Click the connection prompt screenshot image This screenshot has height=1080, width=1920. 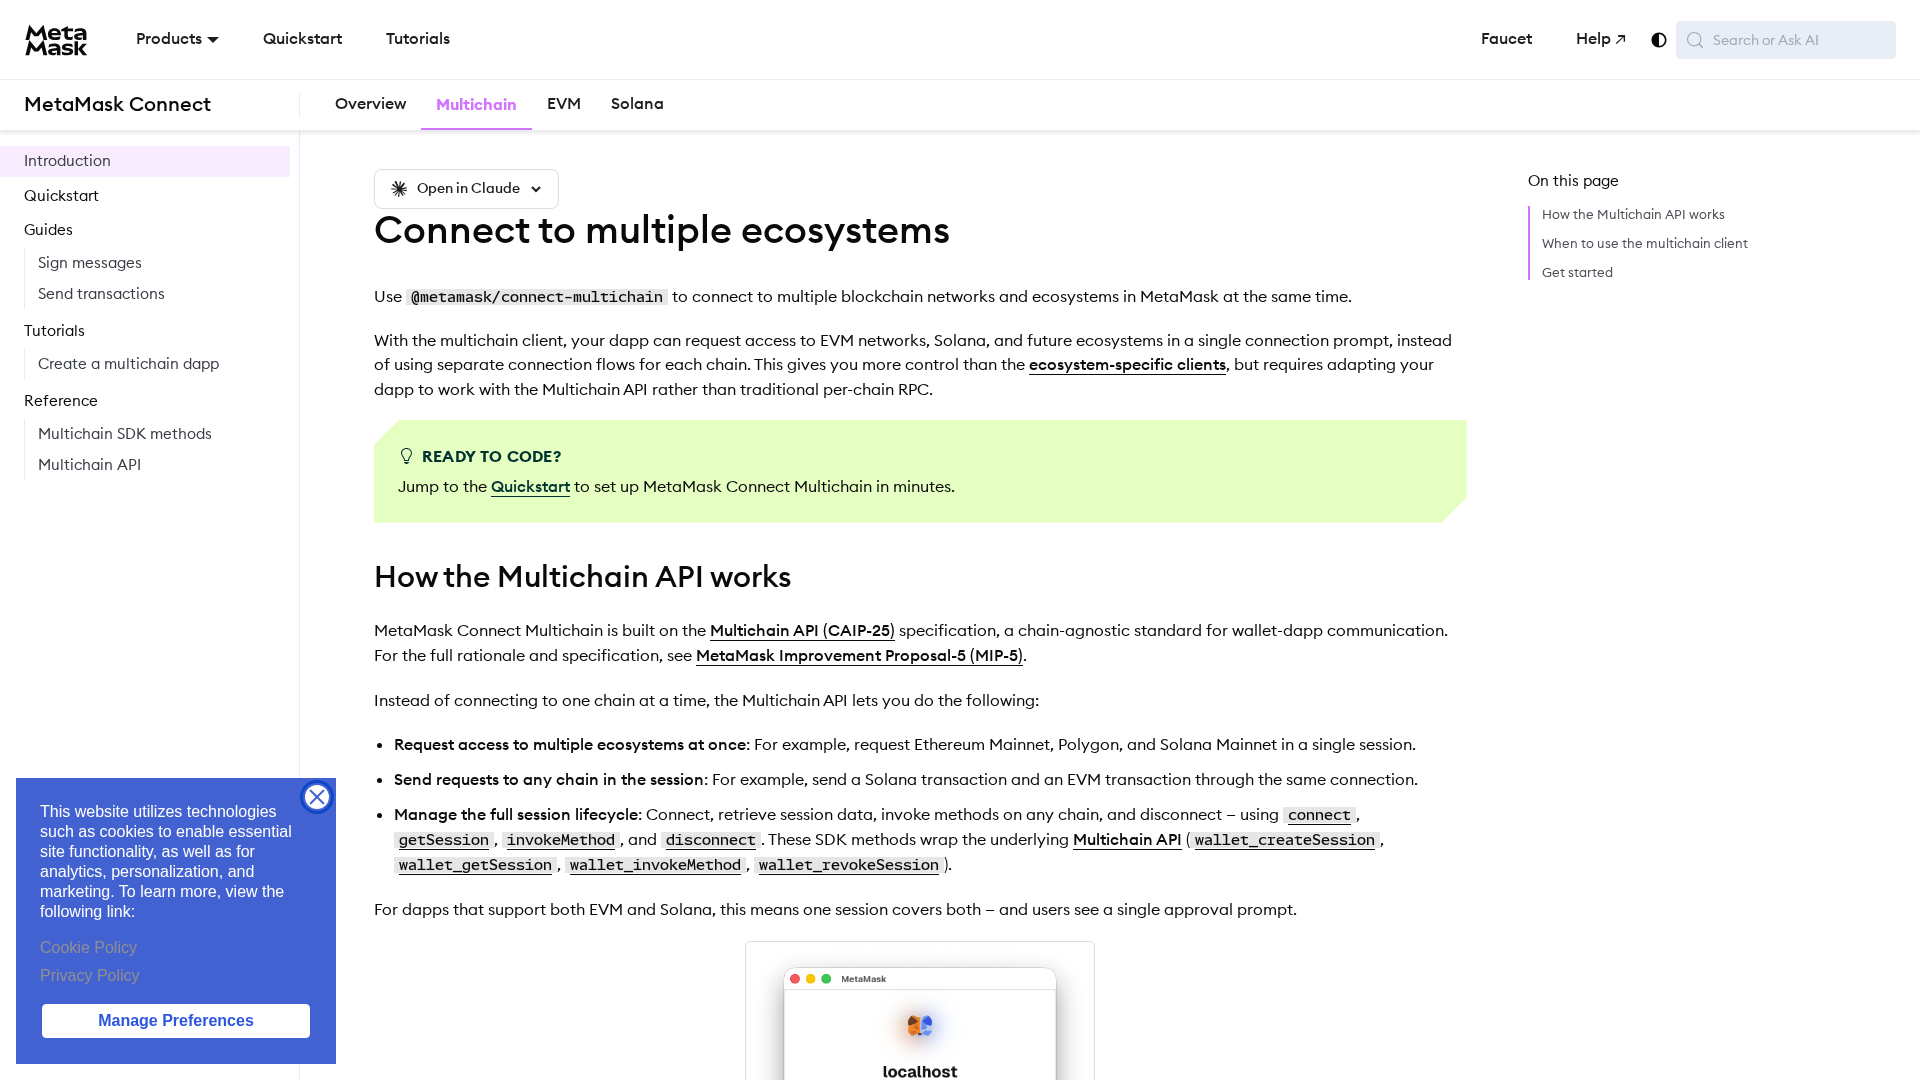(920, 1011)
